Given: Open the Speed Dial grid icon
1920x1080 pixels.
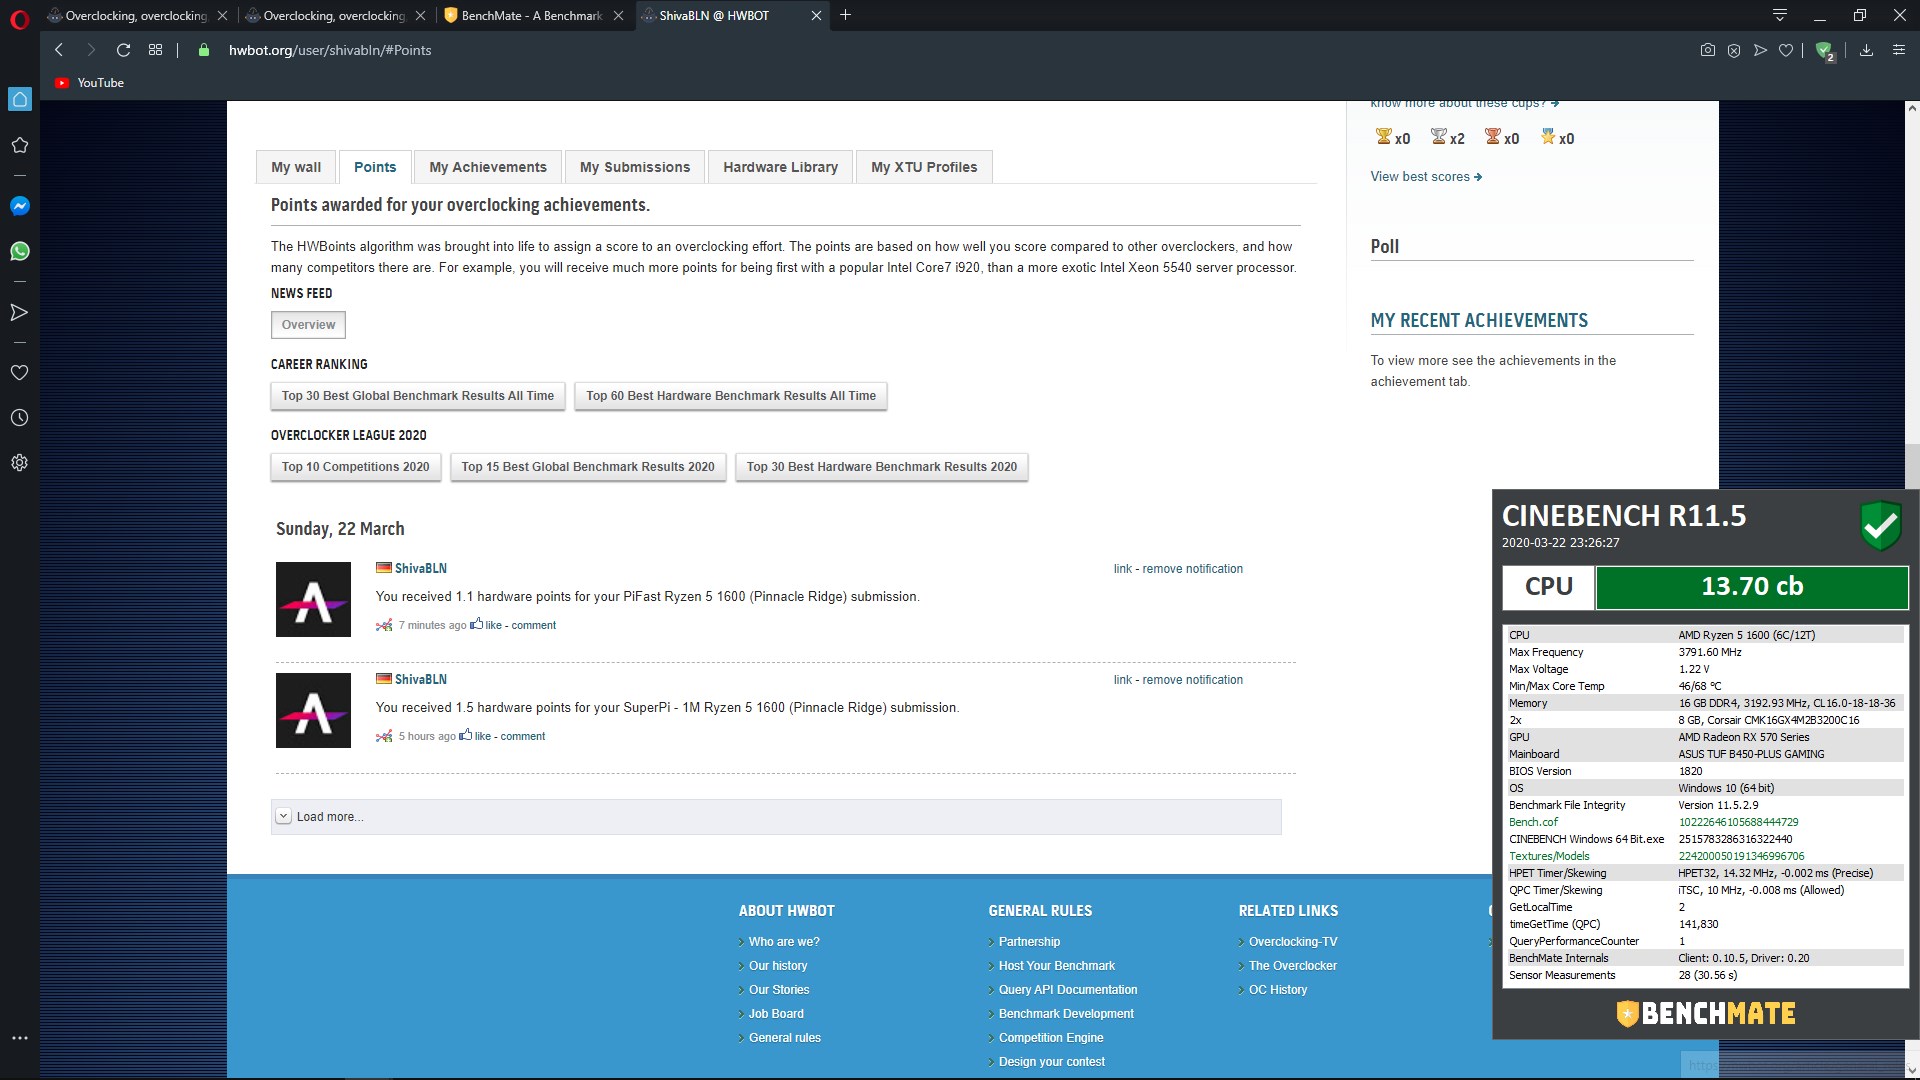Looking at the screenshot, I should click(155, 50).
